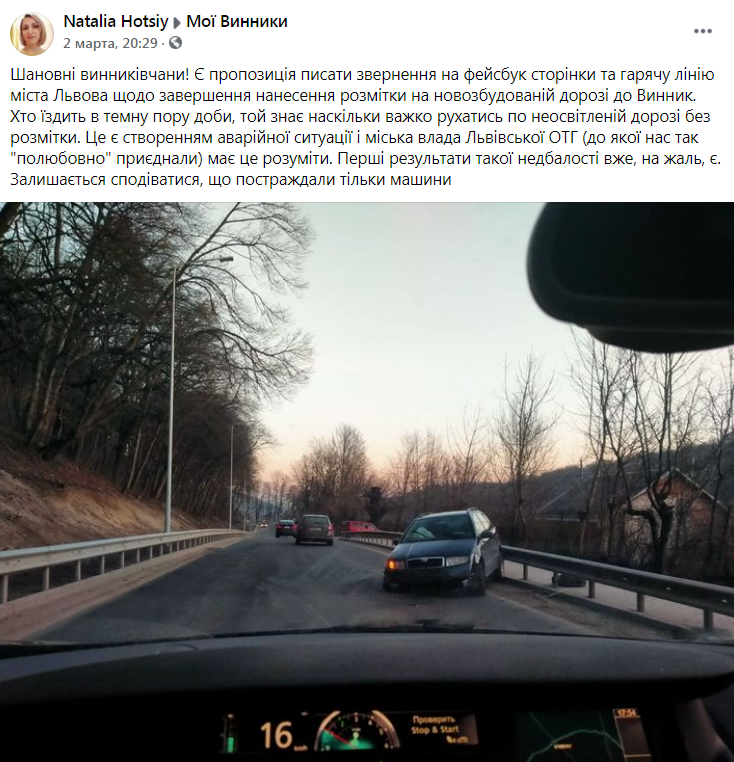This screenshot has width=734, height=762.
Task: Open Natalia Hotsiy's profile picture
Action: point(32,34)
